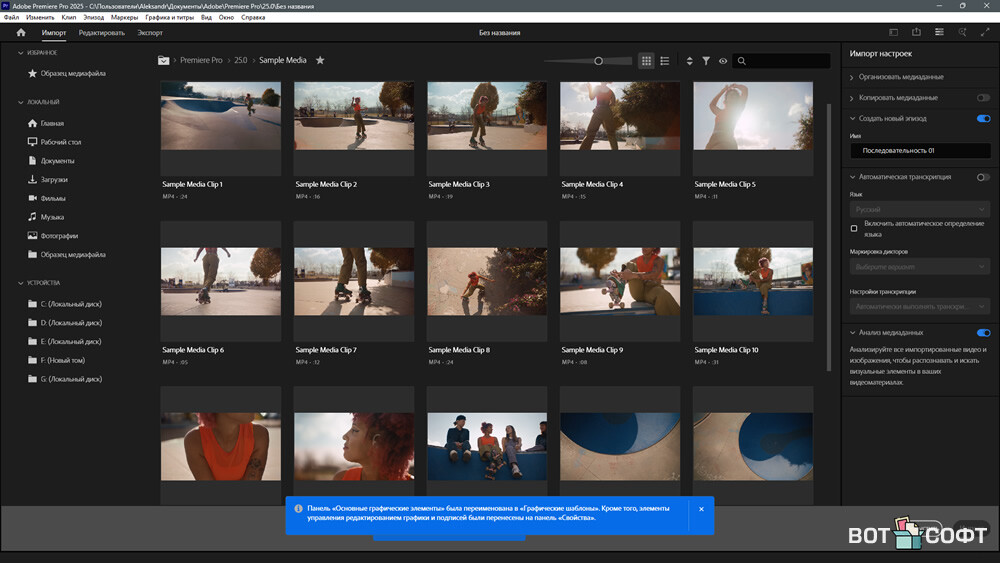Switch to the Экспорт tab

(150, 33)
